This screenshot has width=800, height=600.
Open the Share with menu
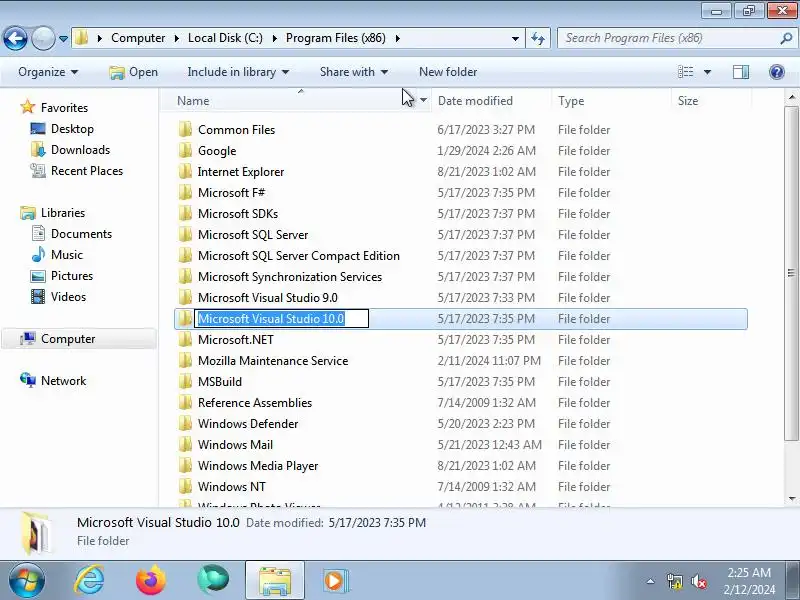[x=354, y=72]
